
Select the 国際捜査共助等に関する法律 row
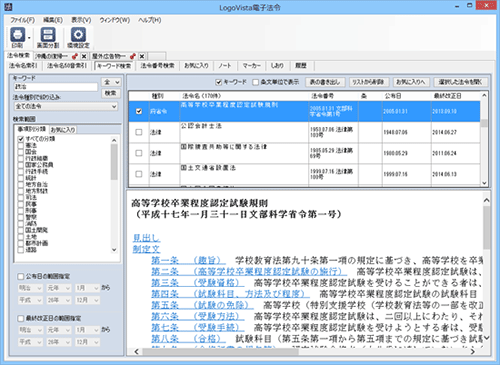click(x=304, y=153)
